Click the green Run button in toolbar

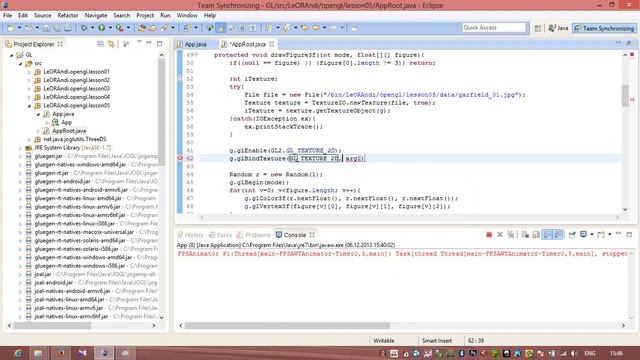(102, 28)
